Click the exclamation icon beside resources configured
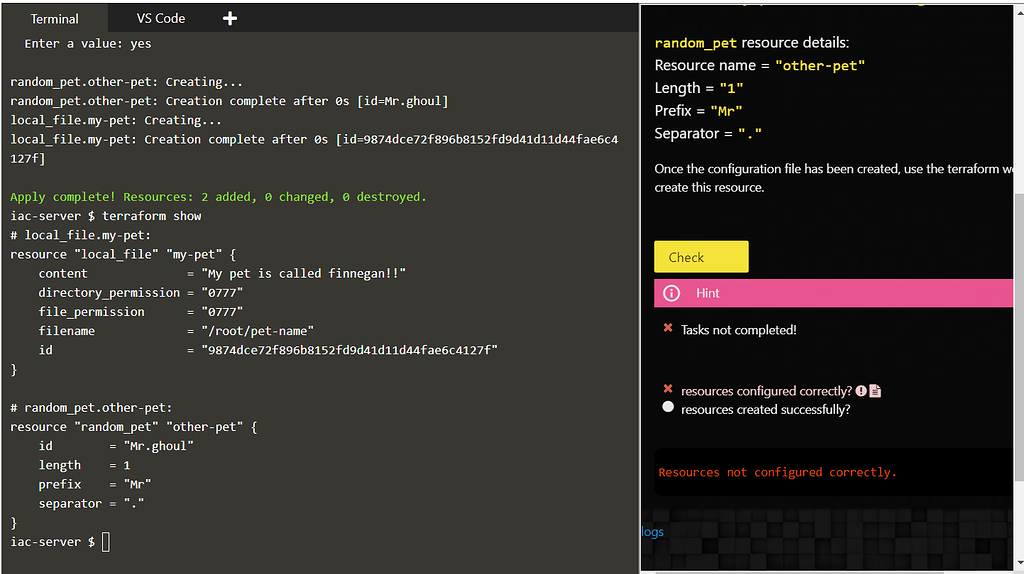Screen dimensions: 1024x574 [861, 391]
